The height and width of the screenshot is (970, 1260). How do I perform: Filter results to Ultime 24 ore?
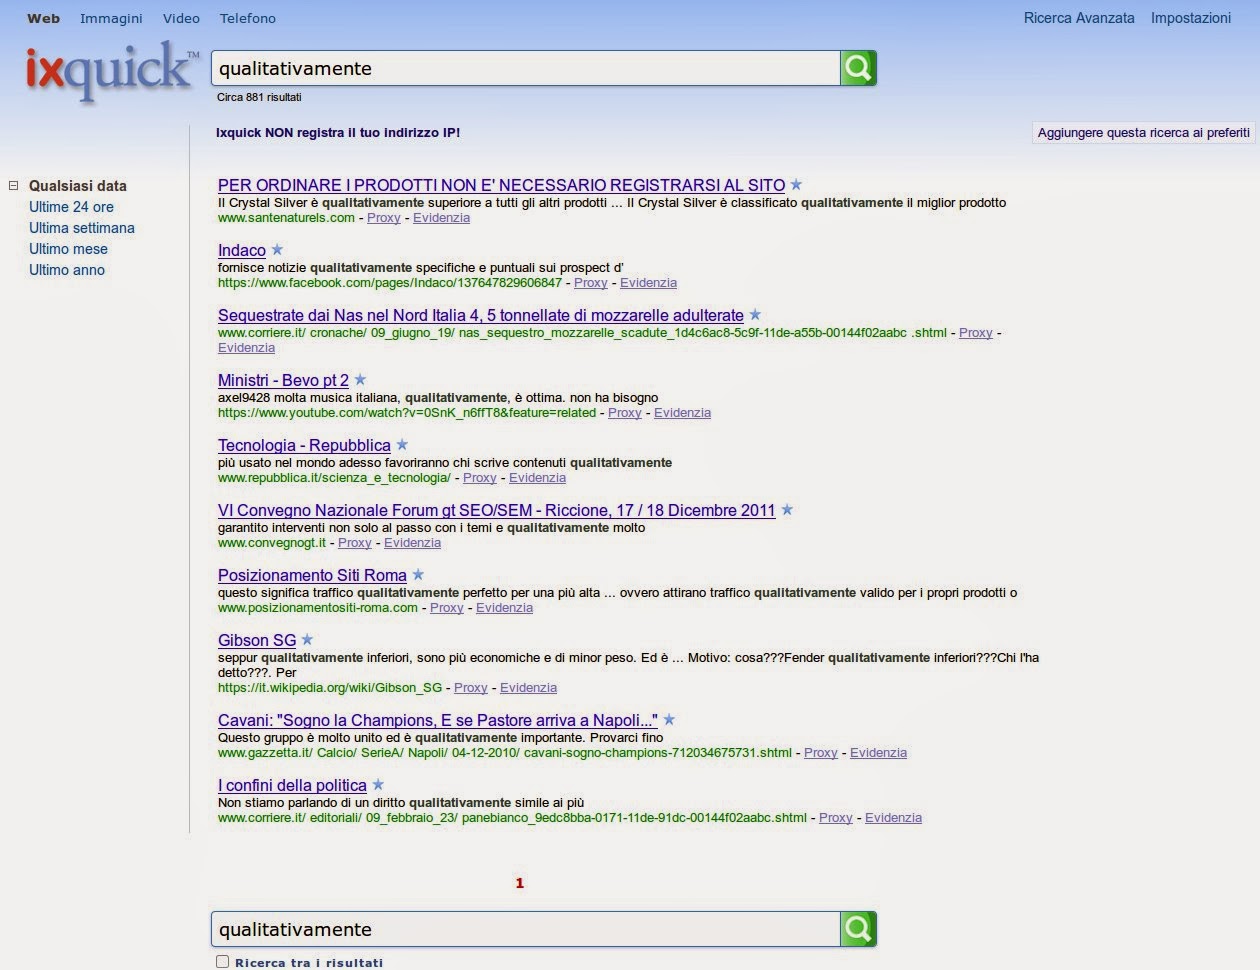point(71,207)
